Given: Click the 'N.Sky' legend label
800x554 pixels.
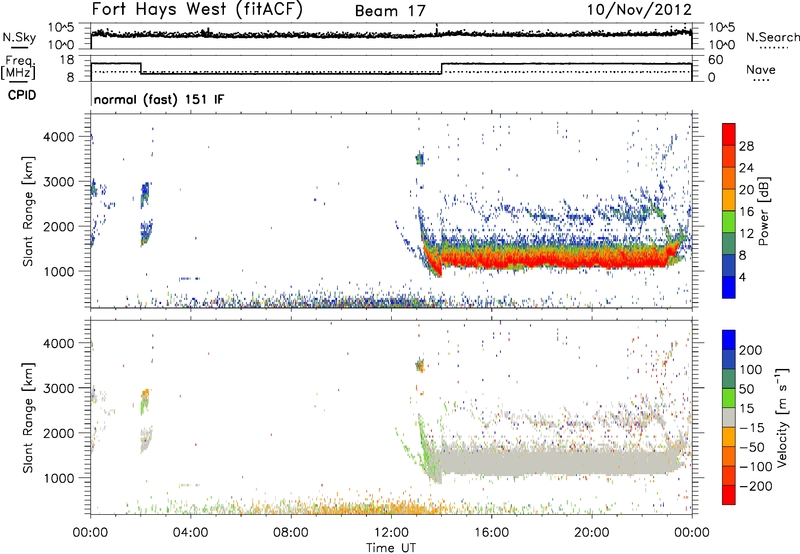Looking at the screenshot, I should tap(19, 37).
